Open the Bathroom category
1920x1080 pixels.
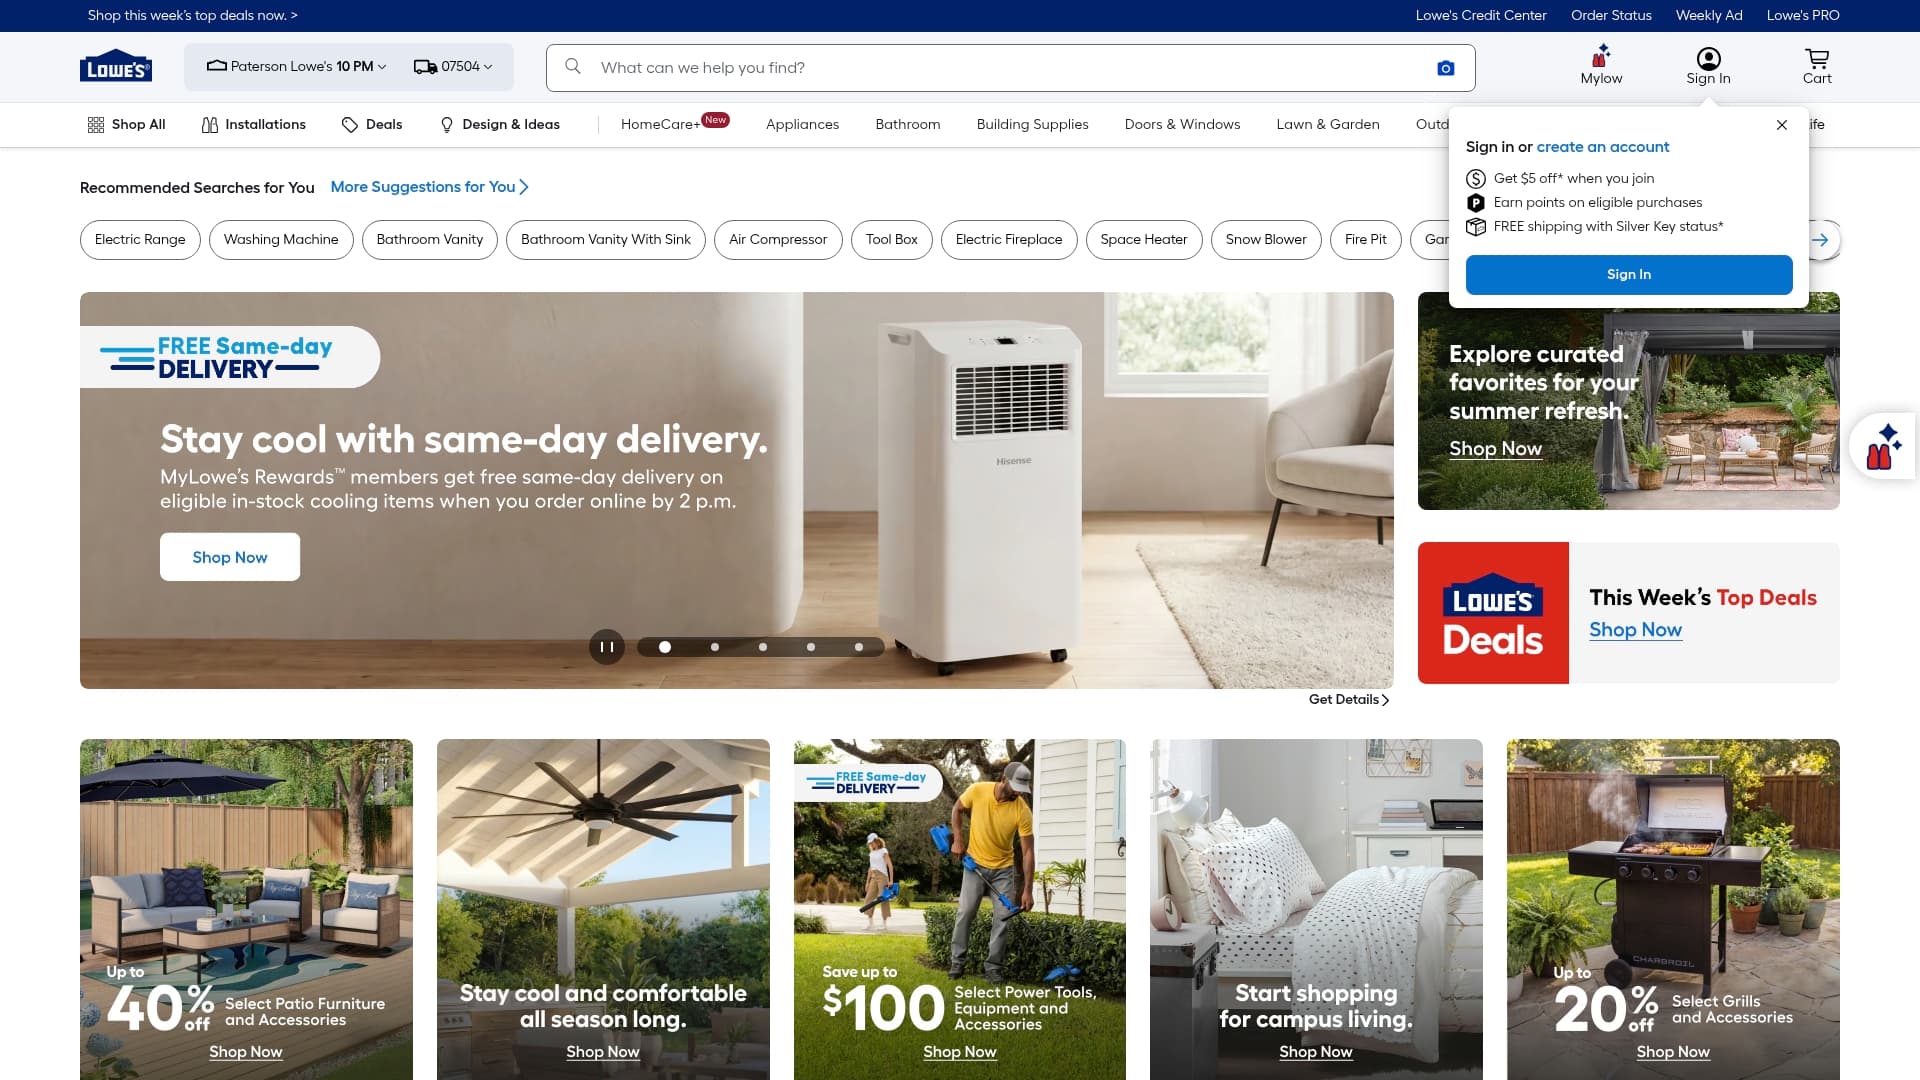907,124
